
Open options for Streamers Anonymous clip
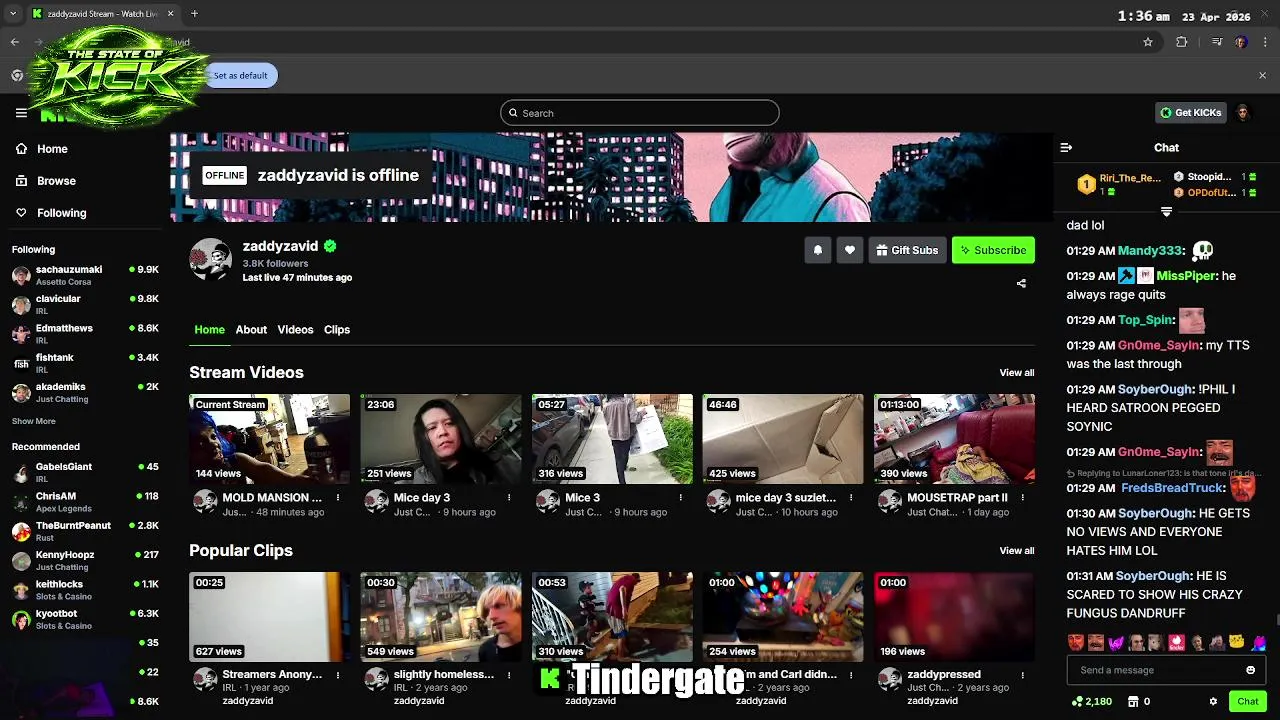(x=338, y=675)
